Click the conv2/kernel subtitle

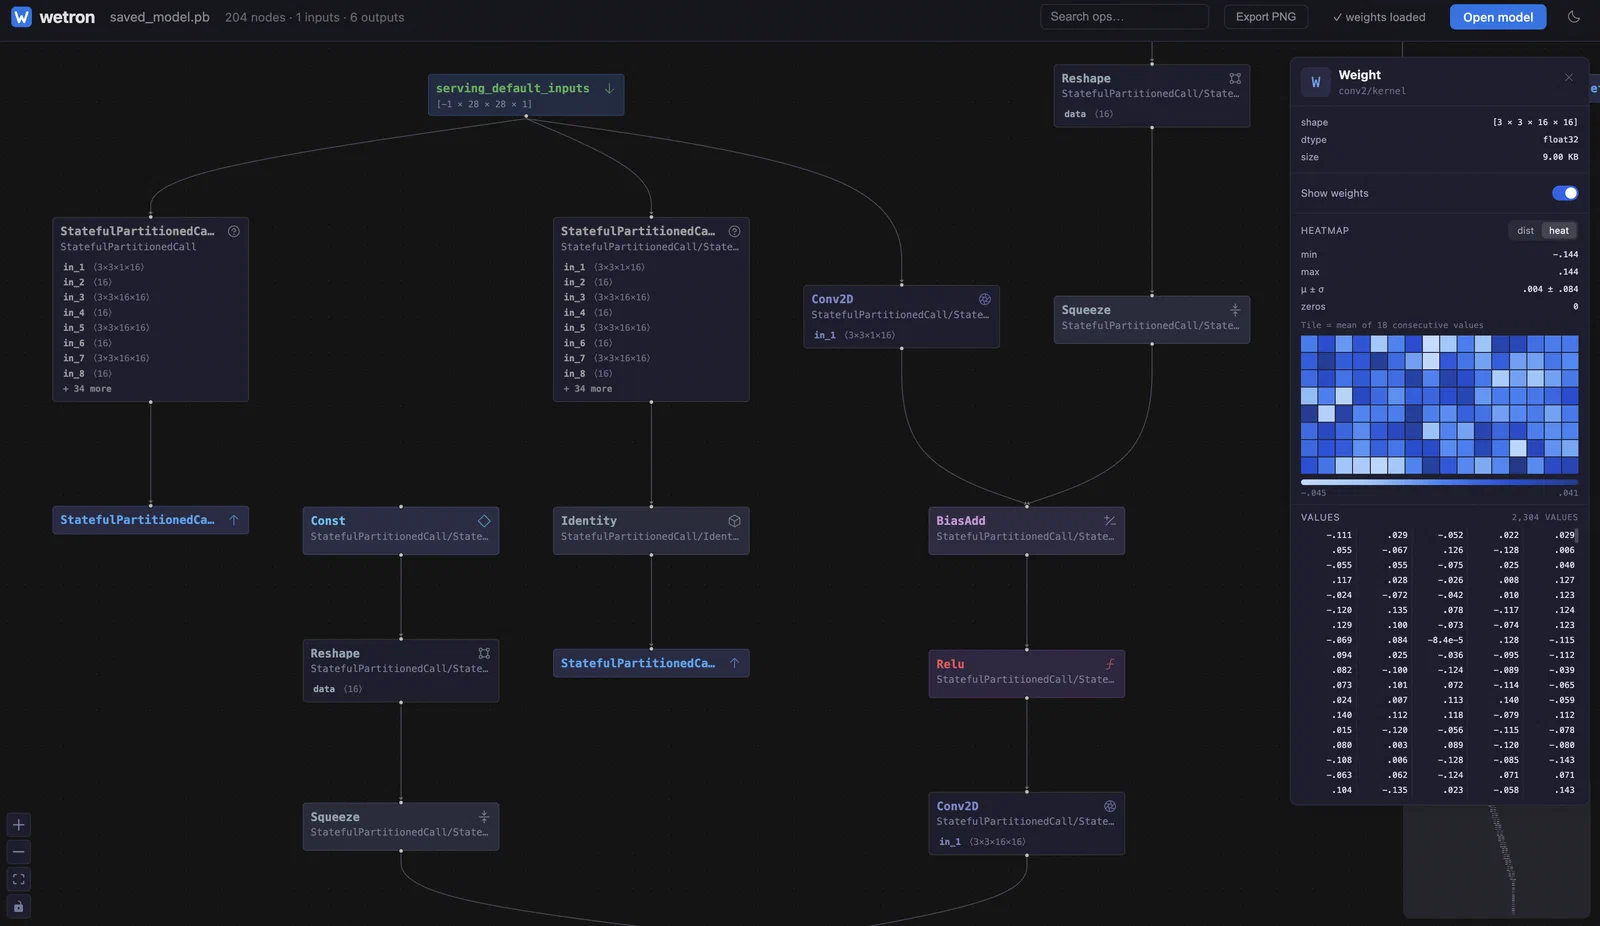(1372, 91)
